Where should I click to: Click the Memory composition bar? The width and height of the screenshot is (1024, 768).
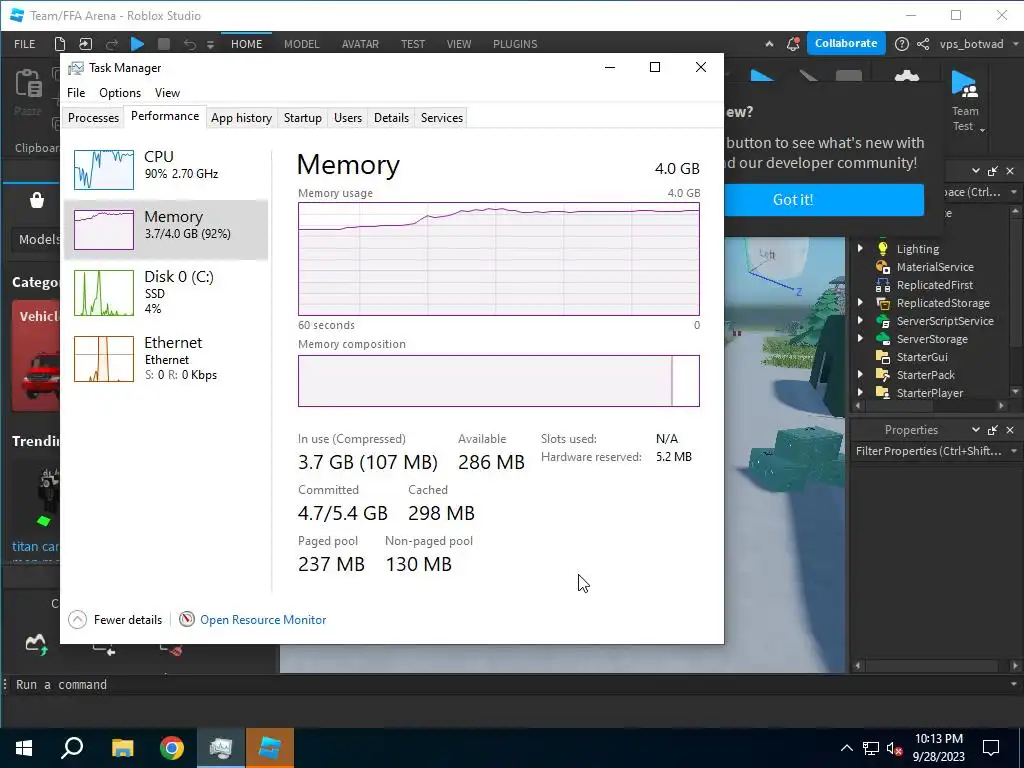[498, 381]
